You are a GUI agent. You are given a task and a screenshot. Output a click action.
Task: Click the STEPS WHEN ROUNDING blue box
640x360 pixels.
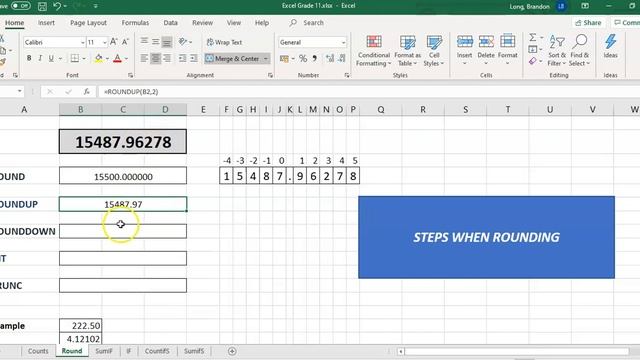[486, 237]
